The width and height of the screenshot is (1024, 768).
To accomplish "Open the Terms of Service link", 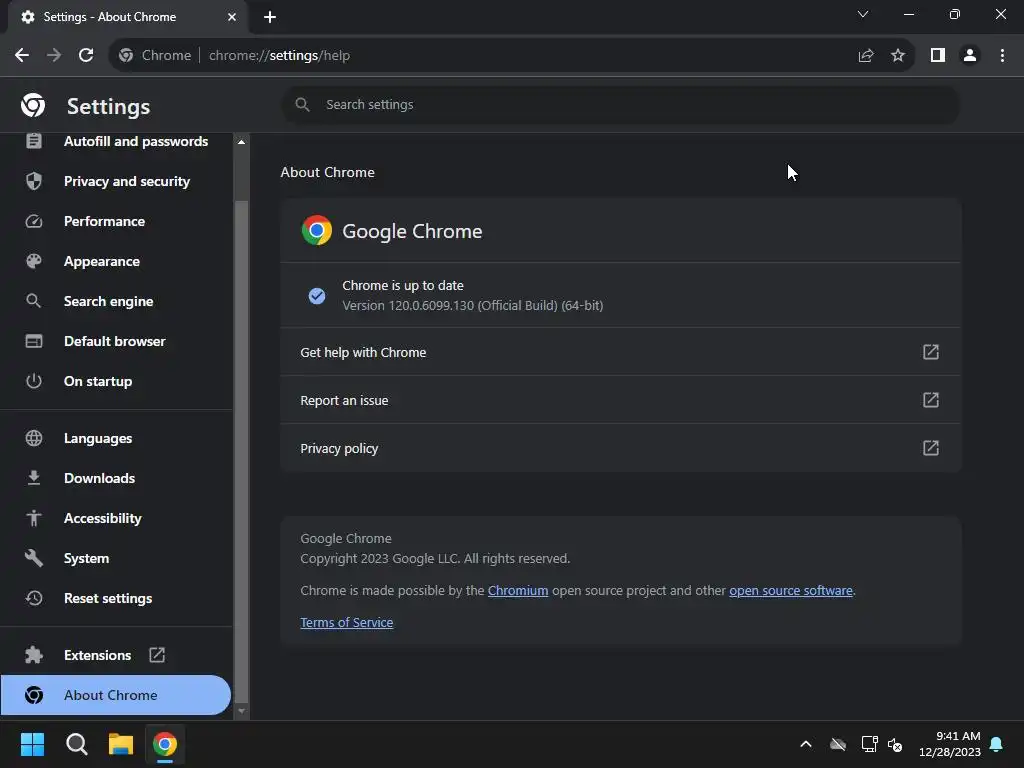I will tap(347, 622).
